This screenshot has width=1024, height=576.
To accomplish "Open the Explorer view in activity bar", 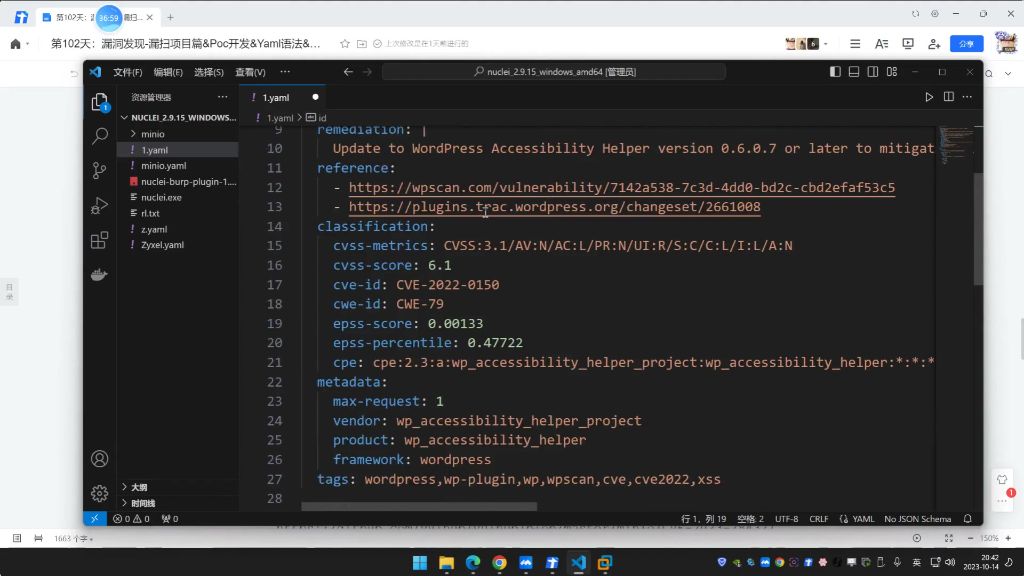I will click(x=99, y=102).
